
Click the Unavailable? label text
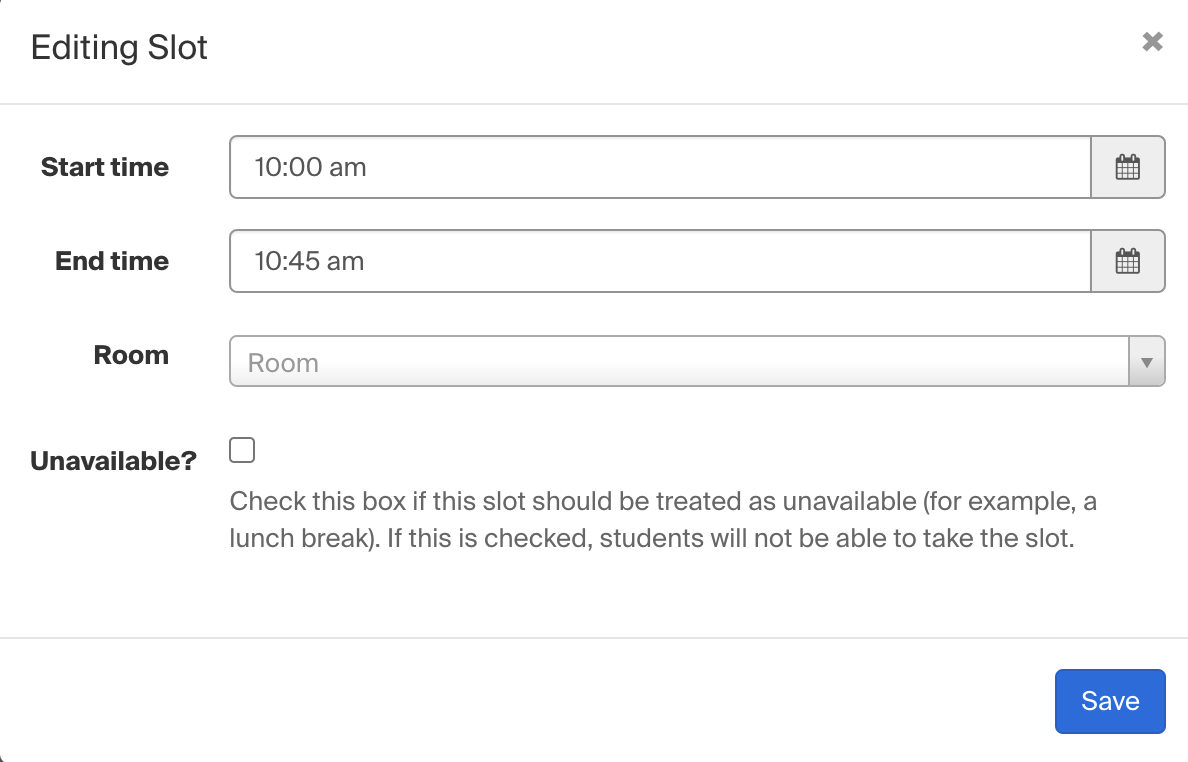pyautogui.click(x=114, y=461)
